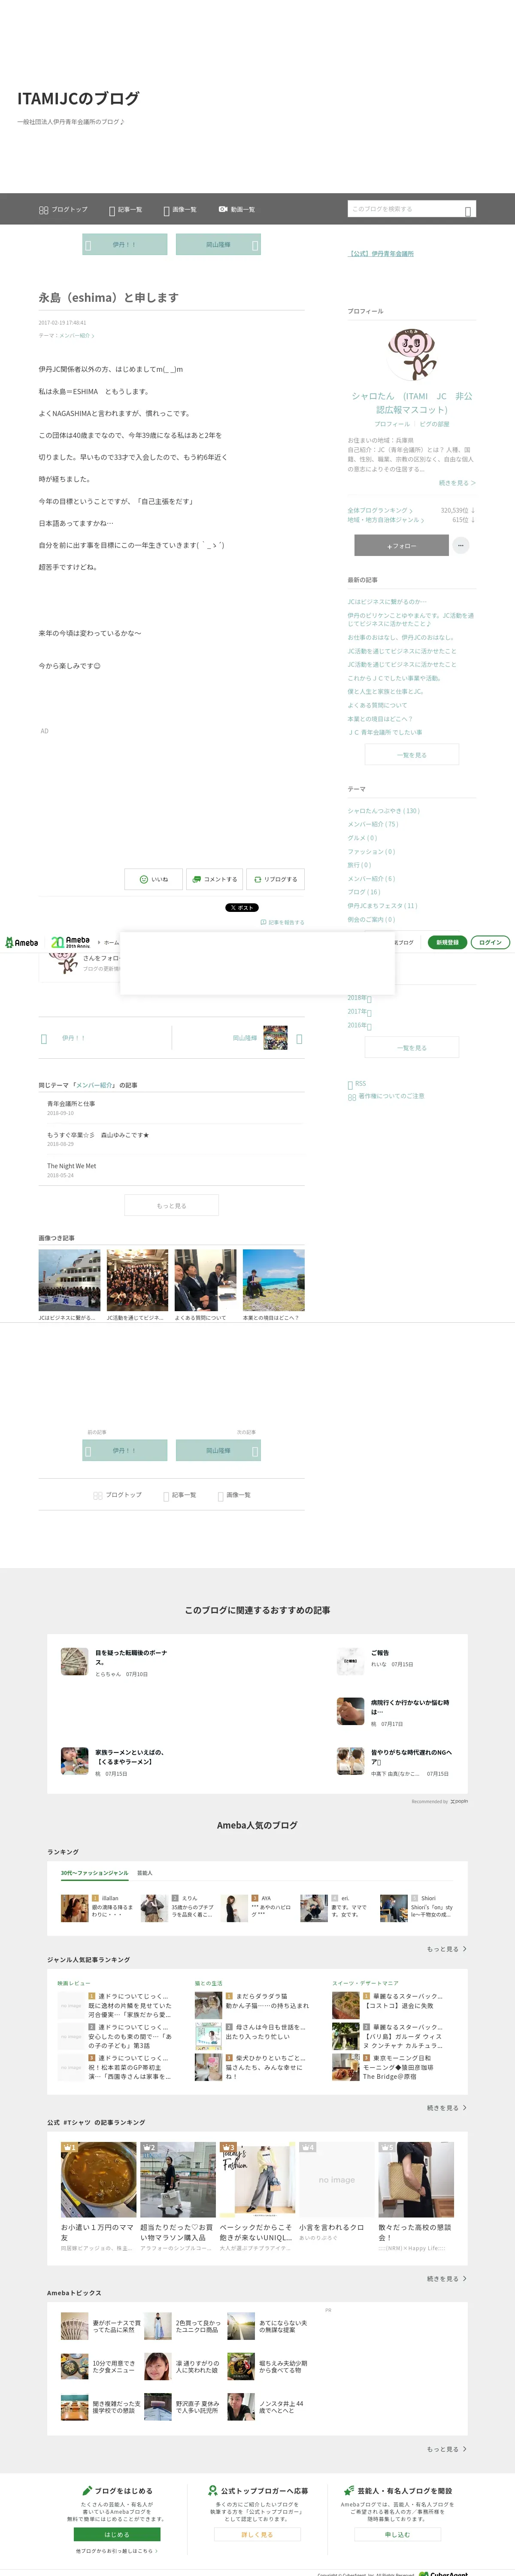Expand the 2017年 archive
Image resolution: width=515 pixels, height=2576 pixels.
[x=359, y=1012]
